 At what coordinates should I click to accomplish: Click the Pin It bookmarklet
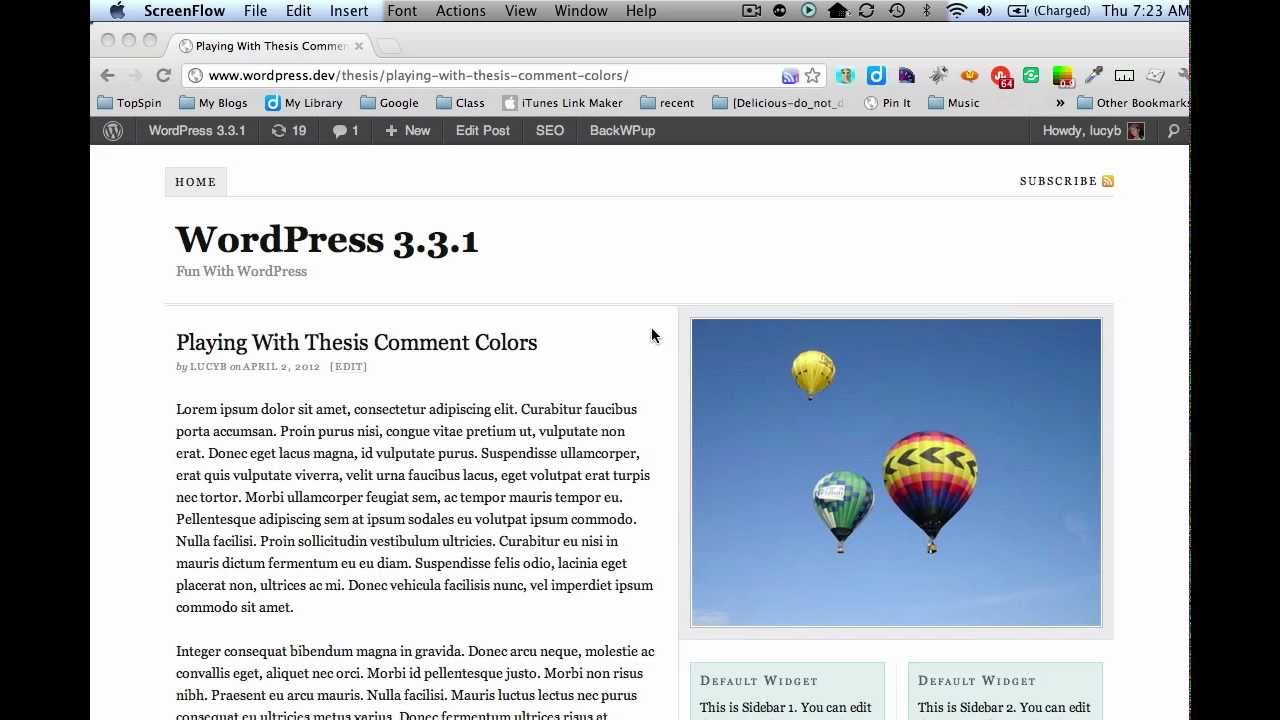(x=887, y=102)
